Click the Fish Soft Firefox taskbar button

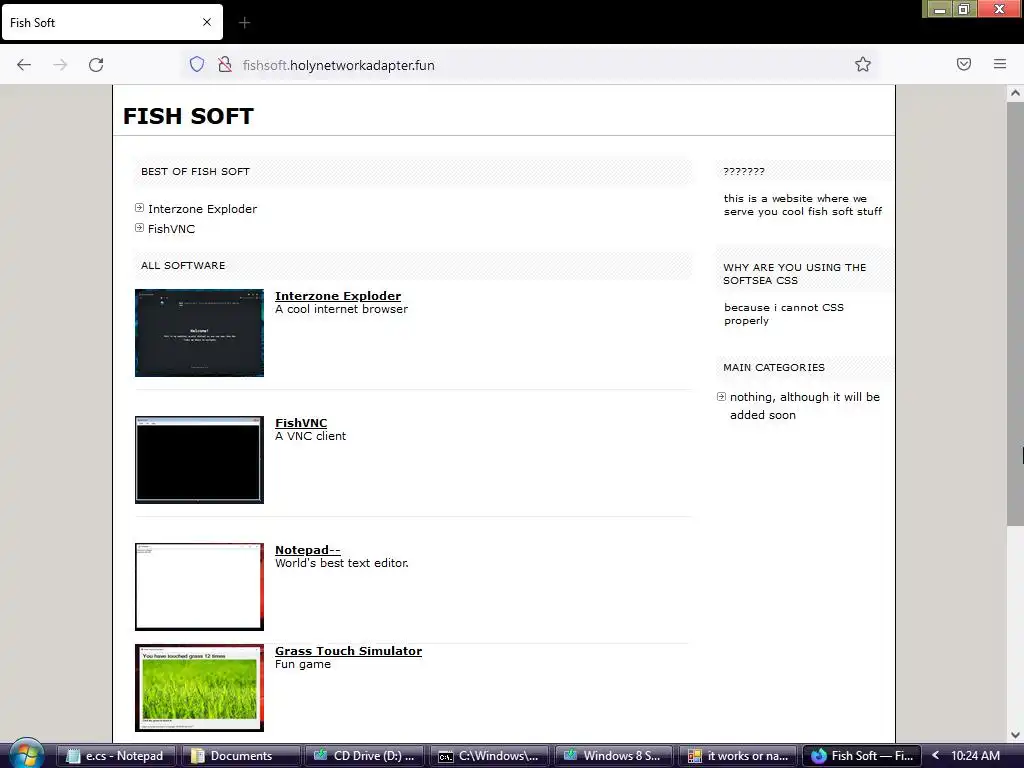[x=862, y=756]
